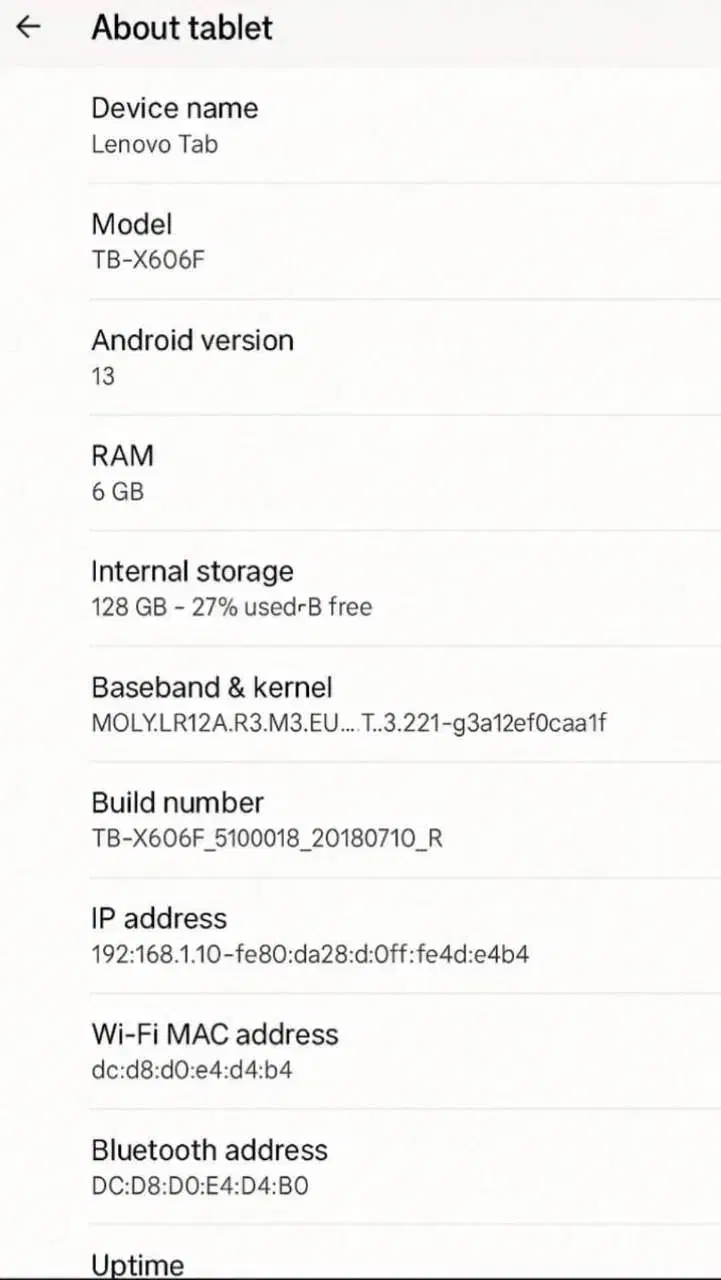Tap the TB-X606F model value

[149, 260]
